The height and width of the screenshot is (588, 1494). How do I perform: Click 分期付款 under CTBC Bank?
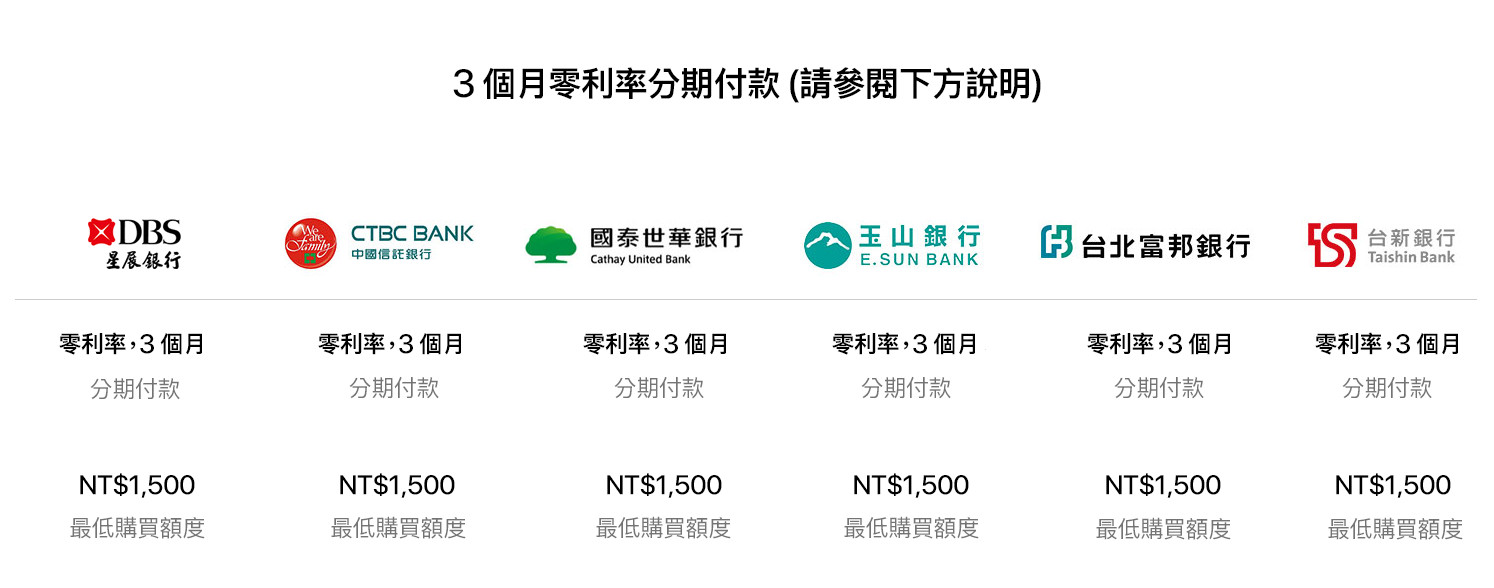point(394,389)
